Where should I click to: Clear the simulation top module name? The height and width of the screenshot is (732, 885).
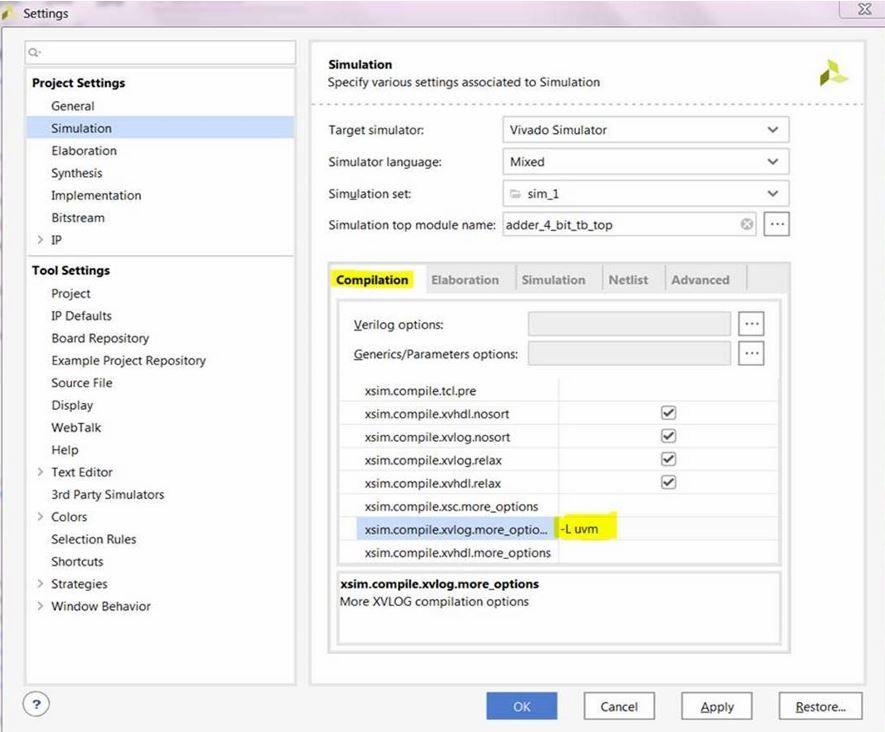pyautogui.click(x=747, y=225)
